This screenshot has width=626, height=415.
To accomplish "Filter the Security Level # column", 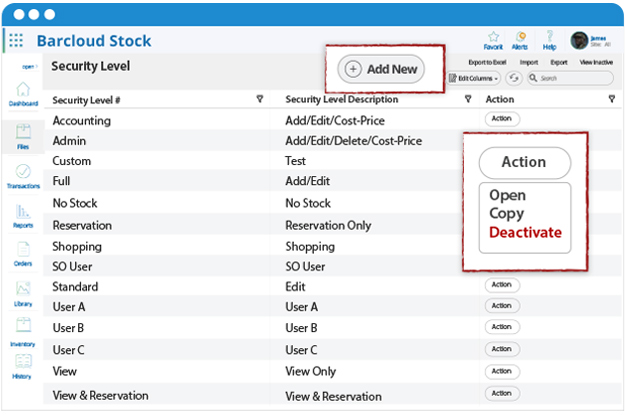I will pos(260,99).
